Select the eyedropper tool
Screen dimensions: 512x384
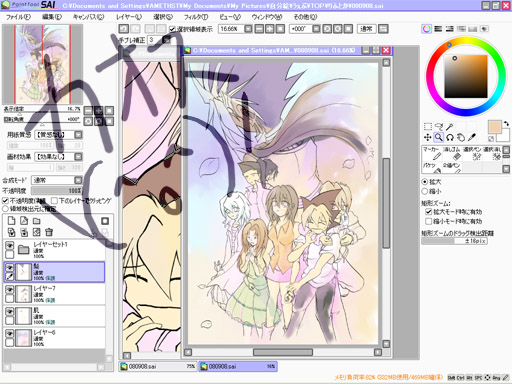click(472, 137)
